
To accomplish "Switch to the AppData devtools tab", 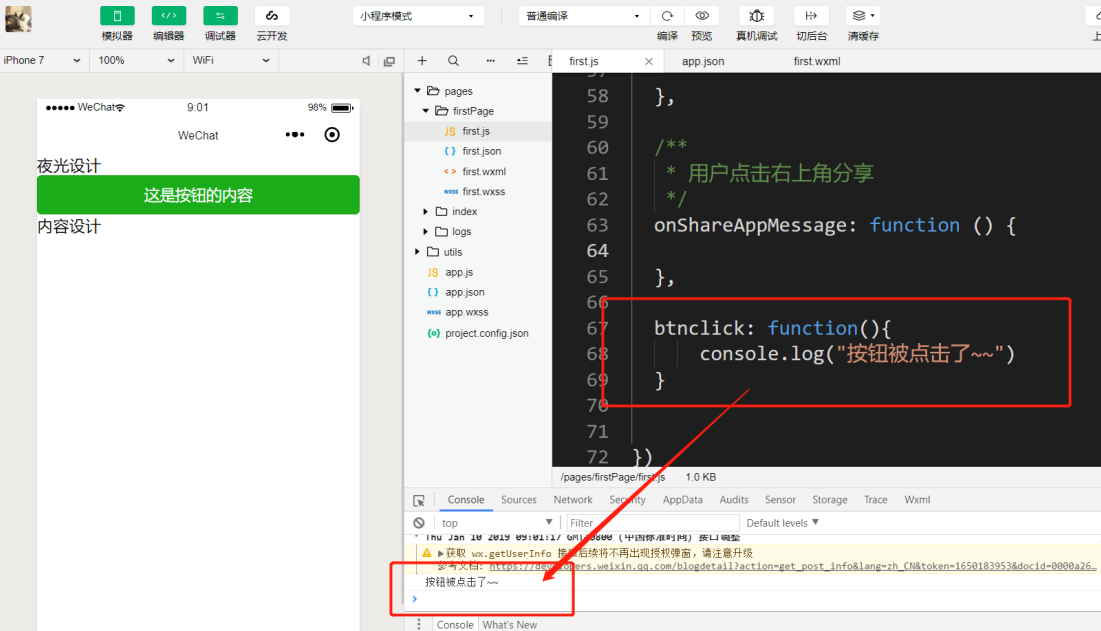I will (x=683, y=500).
